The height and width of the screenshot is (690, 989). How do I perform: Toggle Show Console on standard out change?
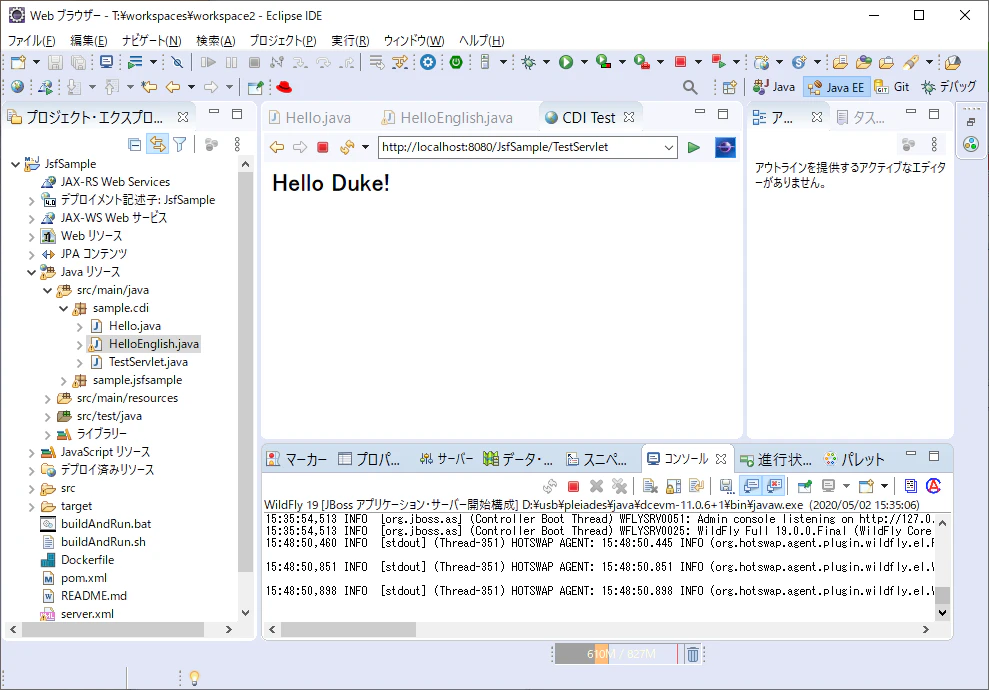(751, 486)
